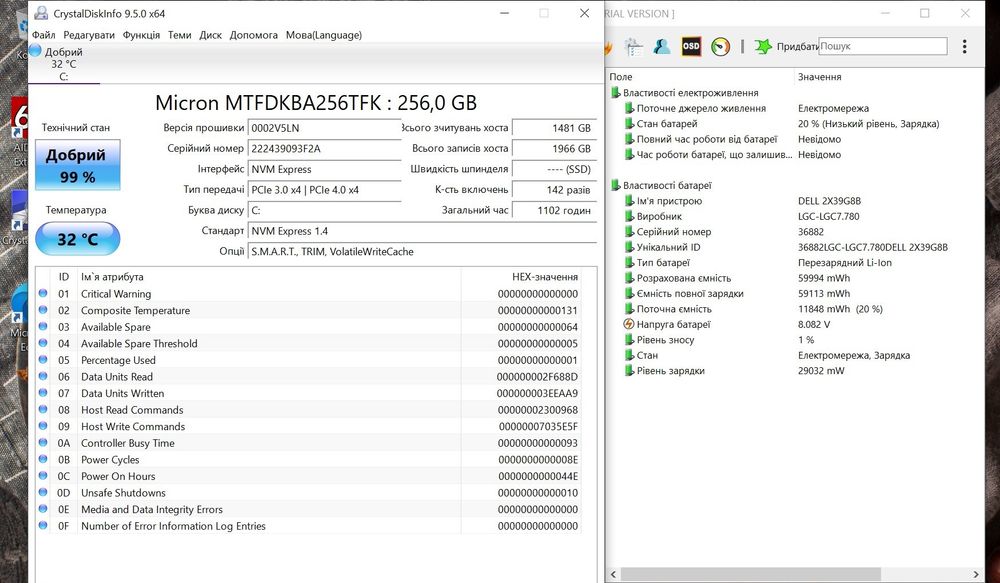
Task: Click the serial number field 222439093F2A
Action: [x=325, y=149]
